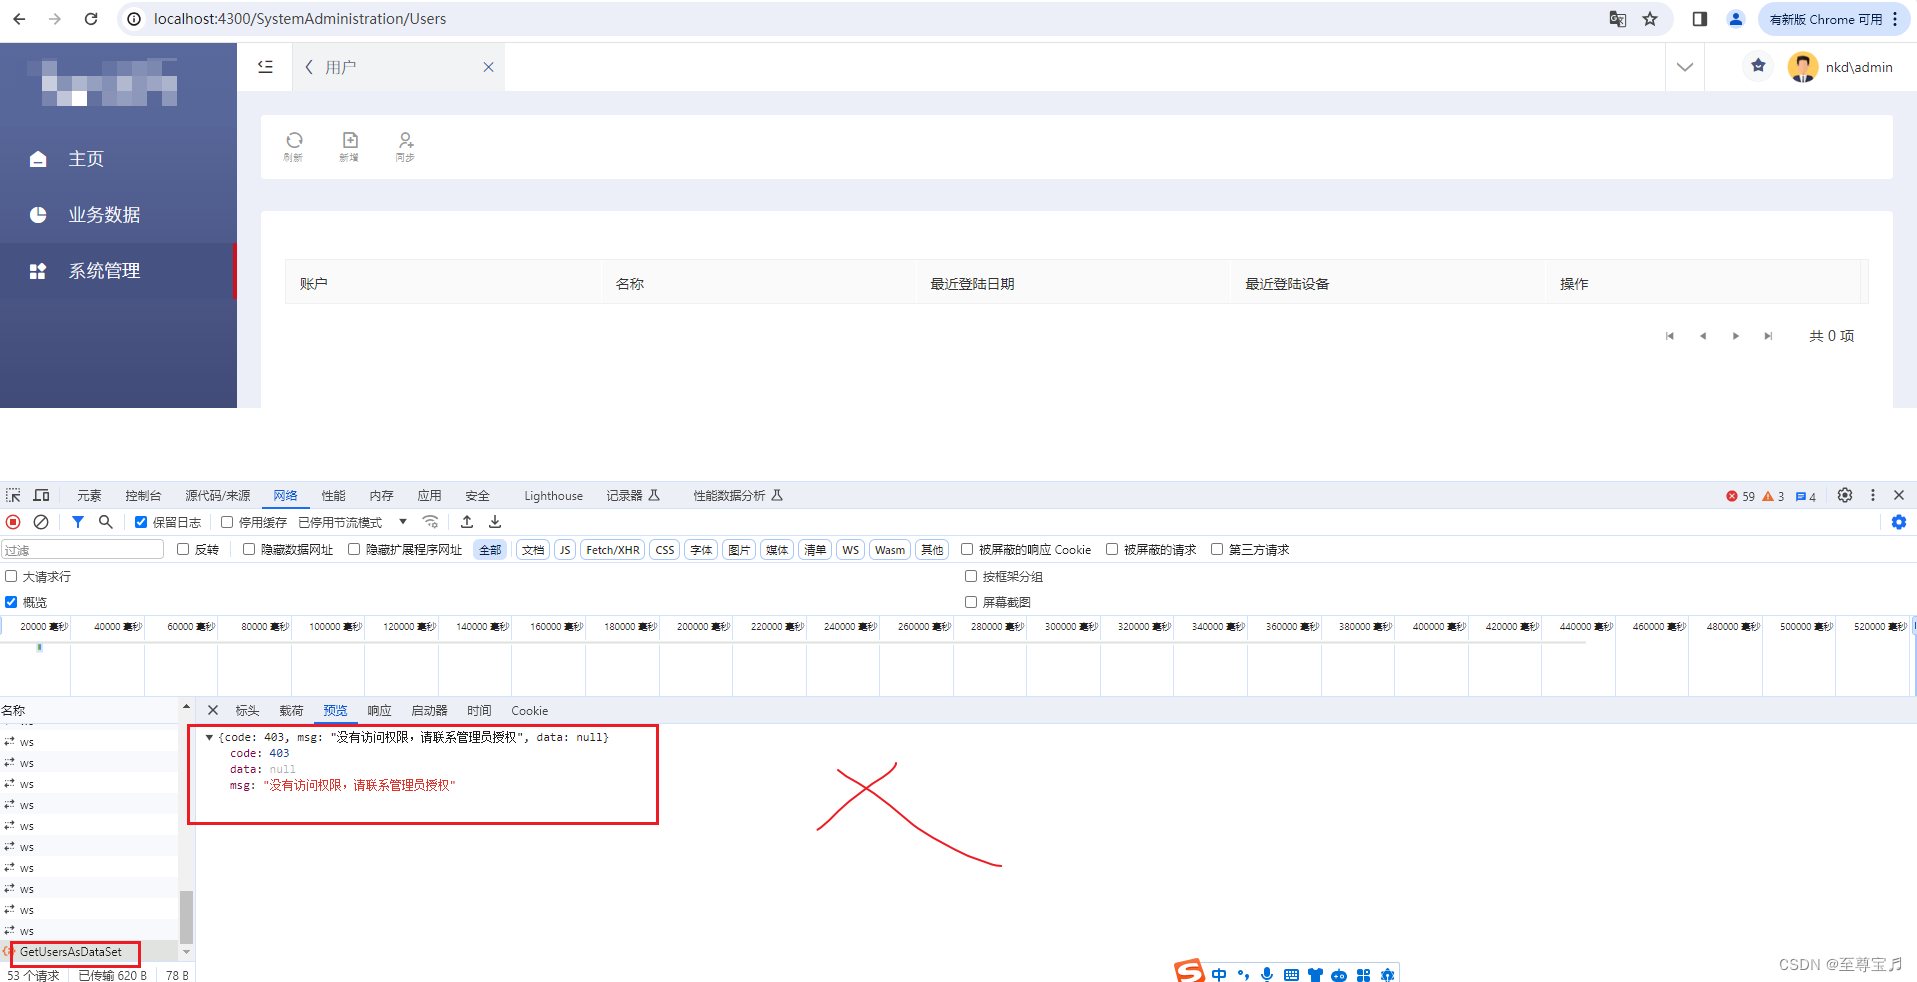Enable the 反转 invert filter checkbox
Screen dimensions: 1917x982
(x=182, y=549)
